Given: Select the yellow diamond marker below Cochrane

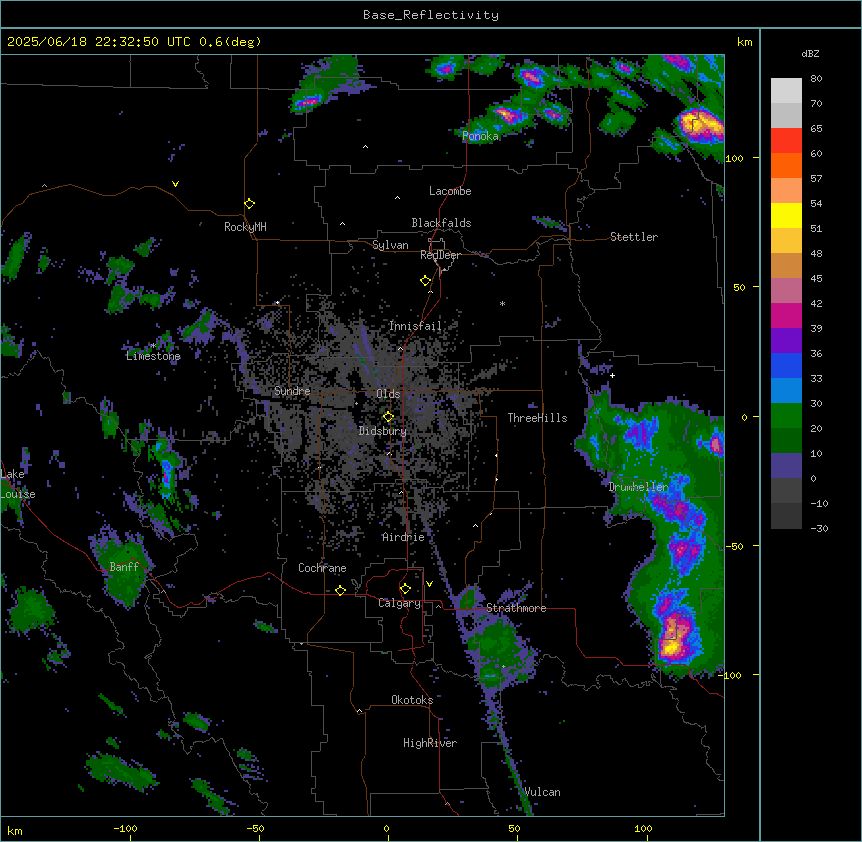Looking at the screenshot, I should pos(340,590).
